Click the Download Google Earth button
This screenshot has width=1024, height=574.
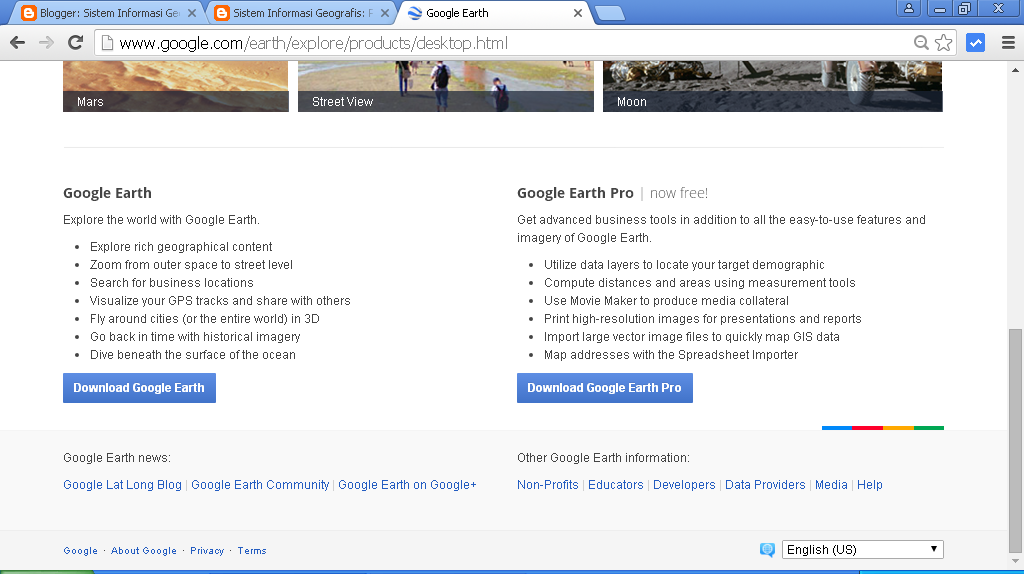(x=139, y=388)
